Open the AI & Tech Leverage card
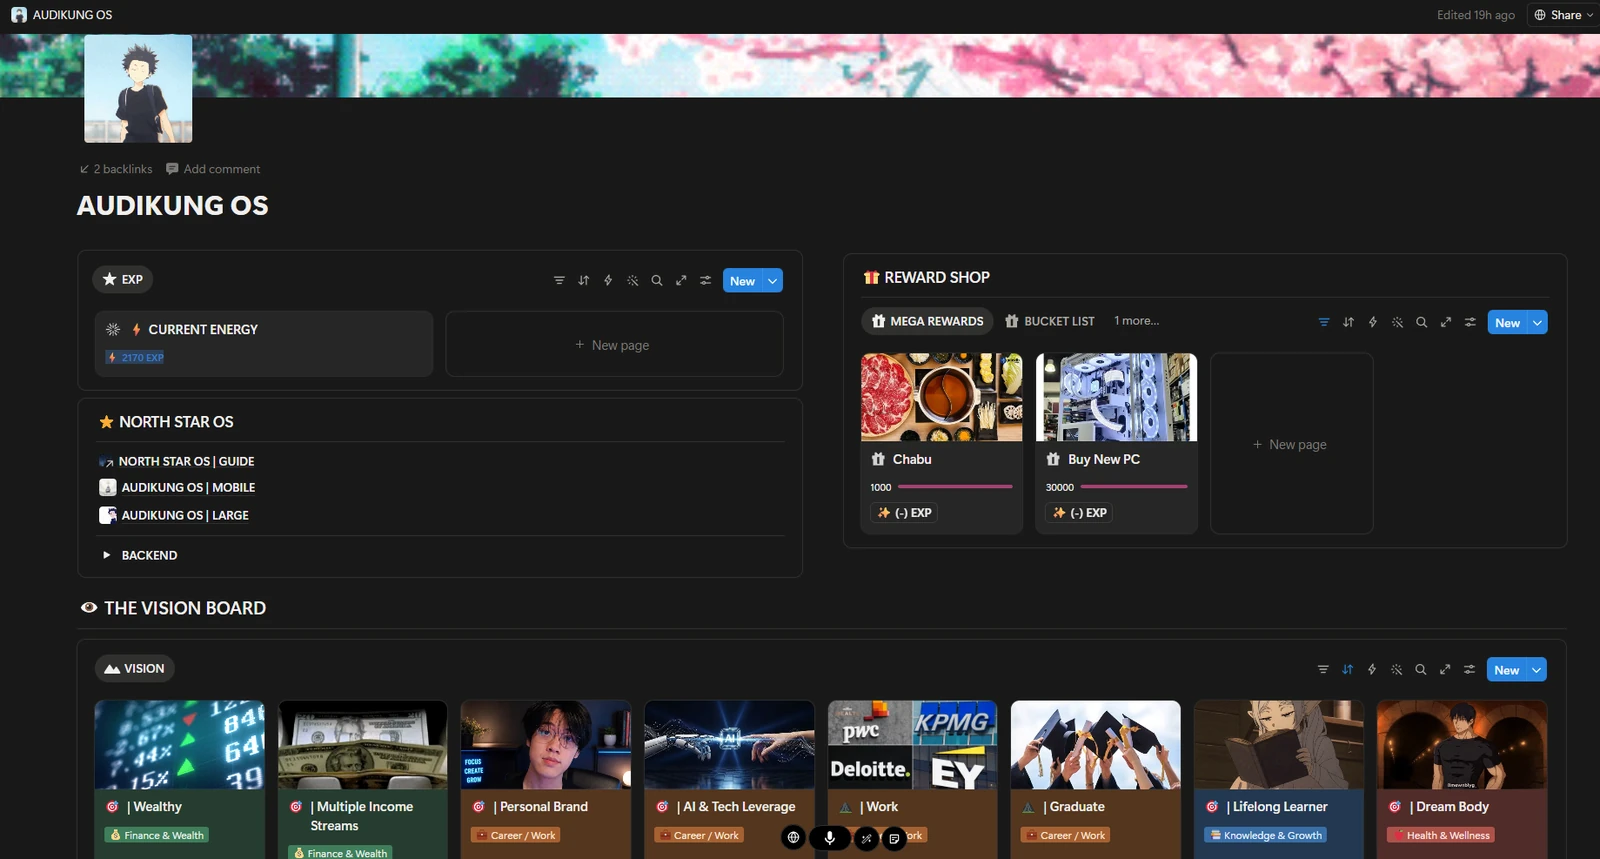This screenshot has width=1600, height=859. tap(730, 779)
